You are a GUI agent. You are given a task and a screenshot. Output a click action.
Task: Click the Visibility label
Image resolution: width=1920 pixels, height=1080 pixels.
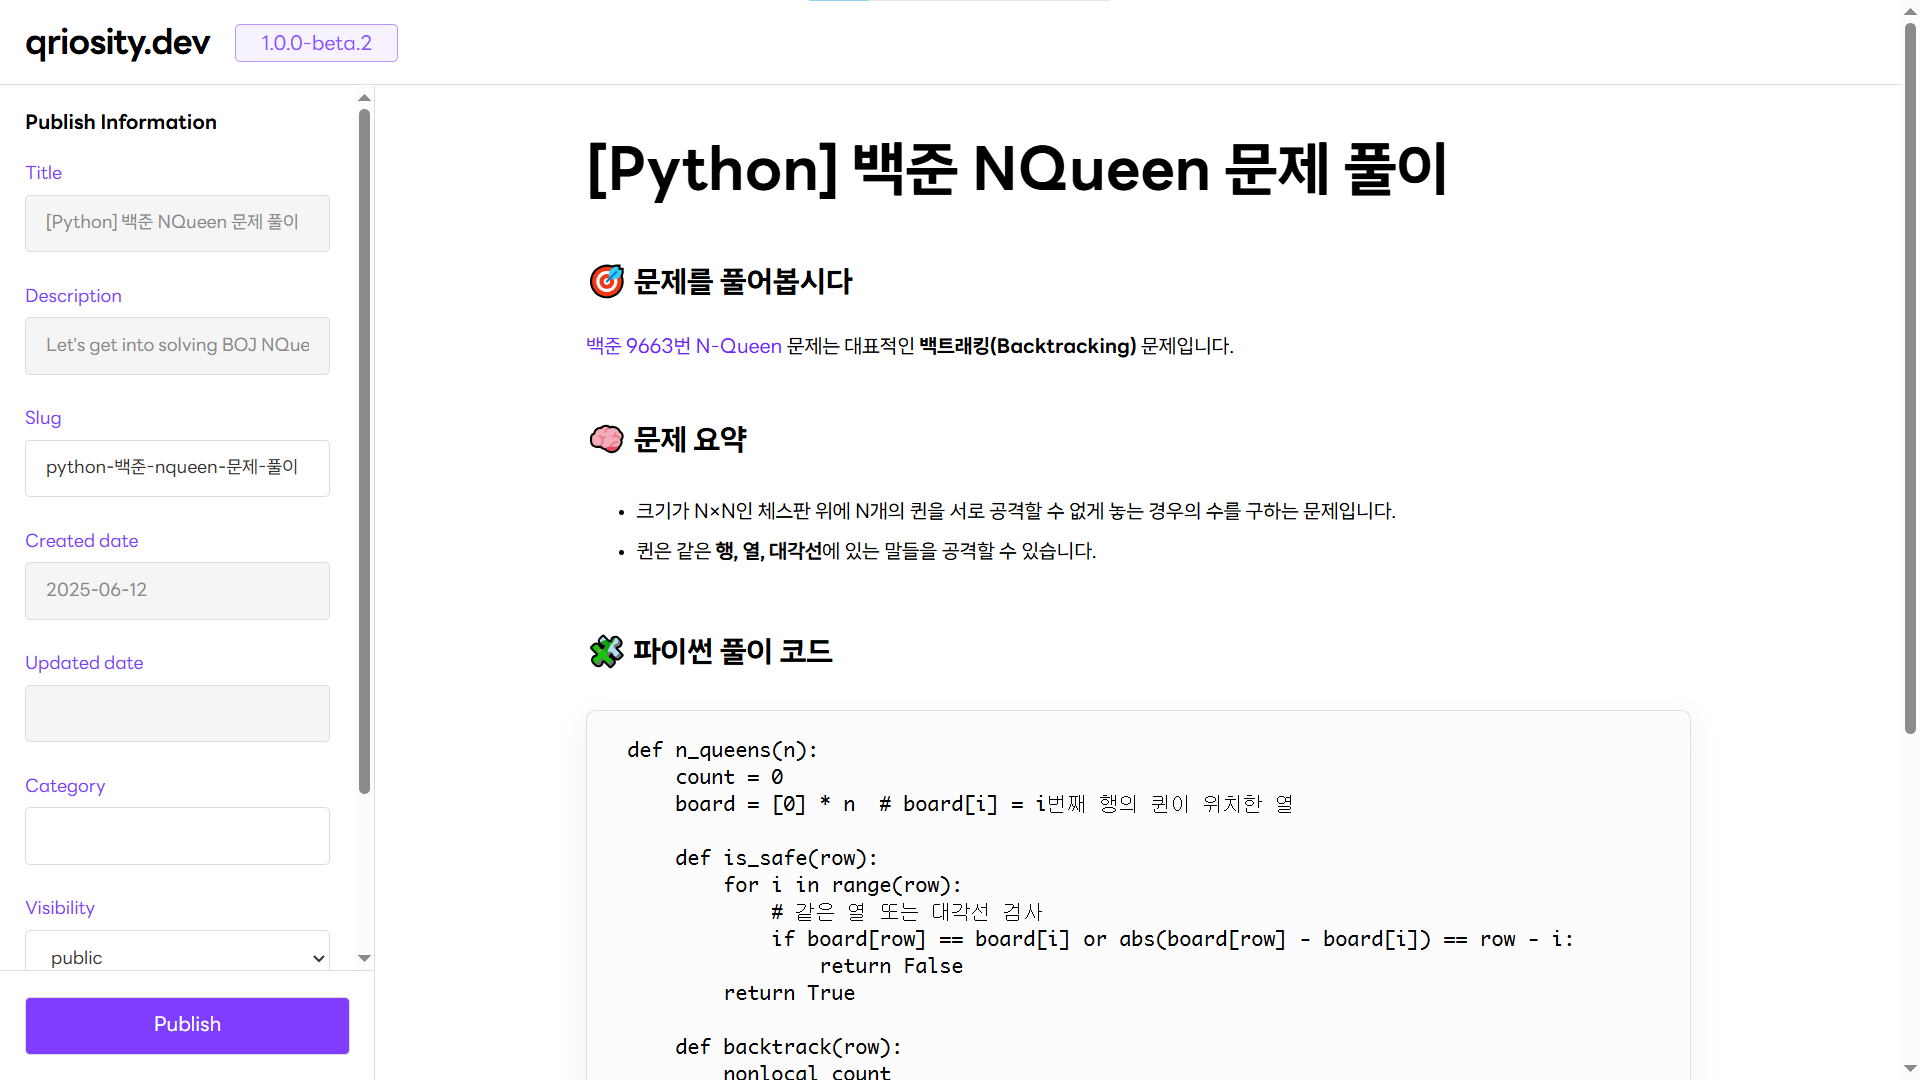[x=60, y=908]
